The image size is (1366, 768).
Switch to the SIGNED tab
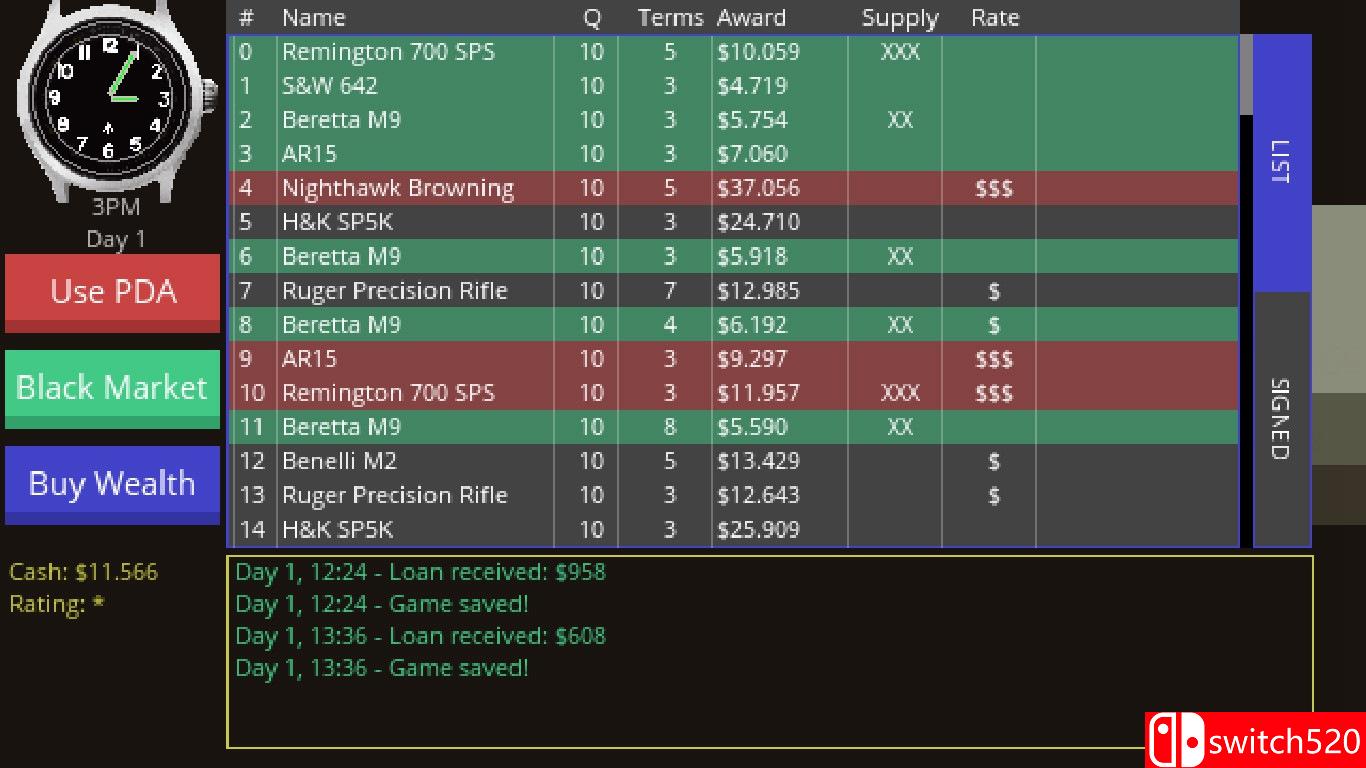[x=1281, y=419]
